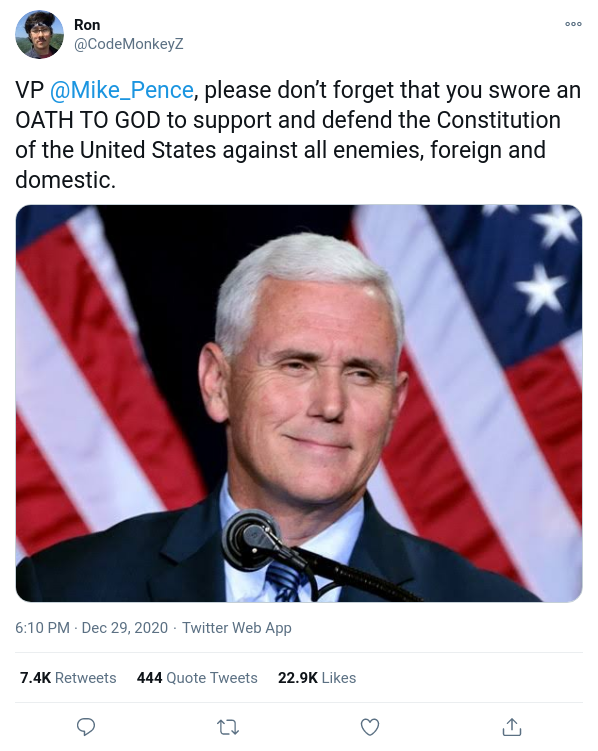Image resolution: width=598 pixels, height=751 pixels.
Task: View the 22.9K Likes list
Action: click(317, 678)
